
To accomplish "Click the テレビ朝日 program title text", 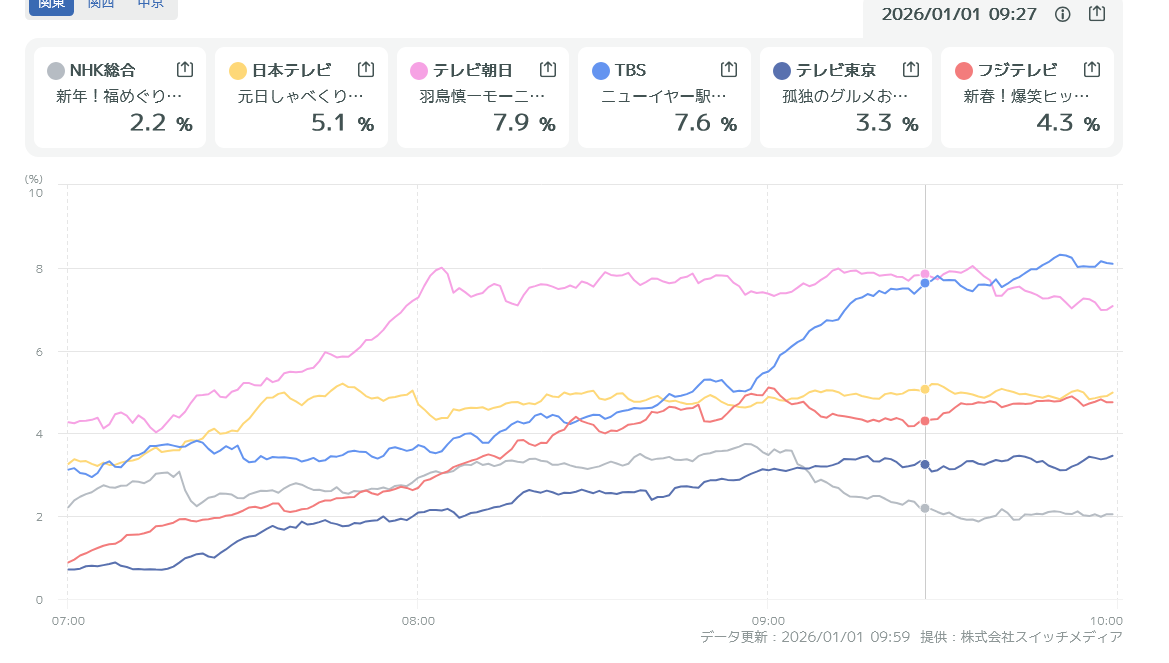I will click(483, 97).
